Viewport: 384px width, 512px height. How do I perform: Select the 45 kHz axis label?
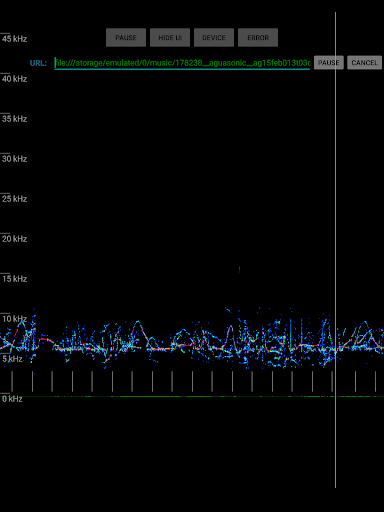coord(14,39)
